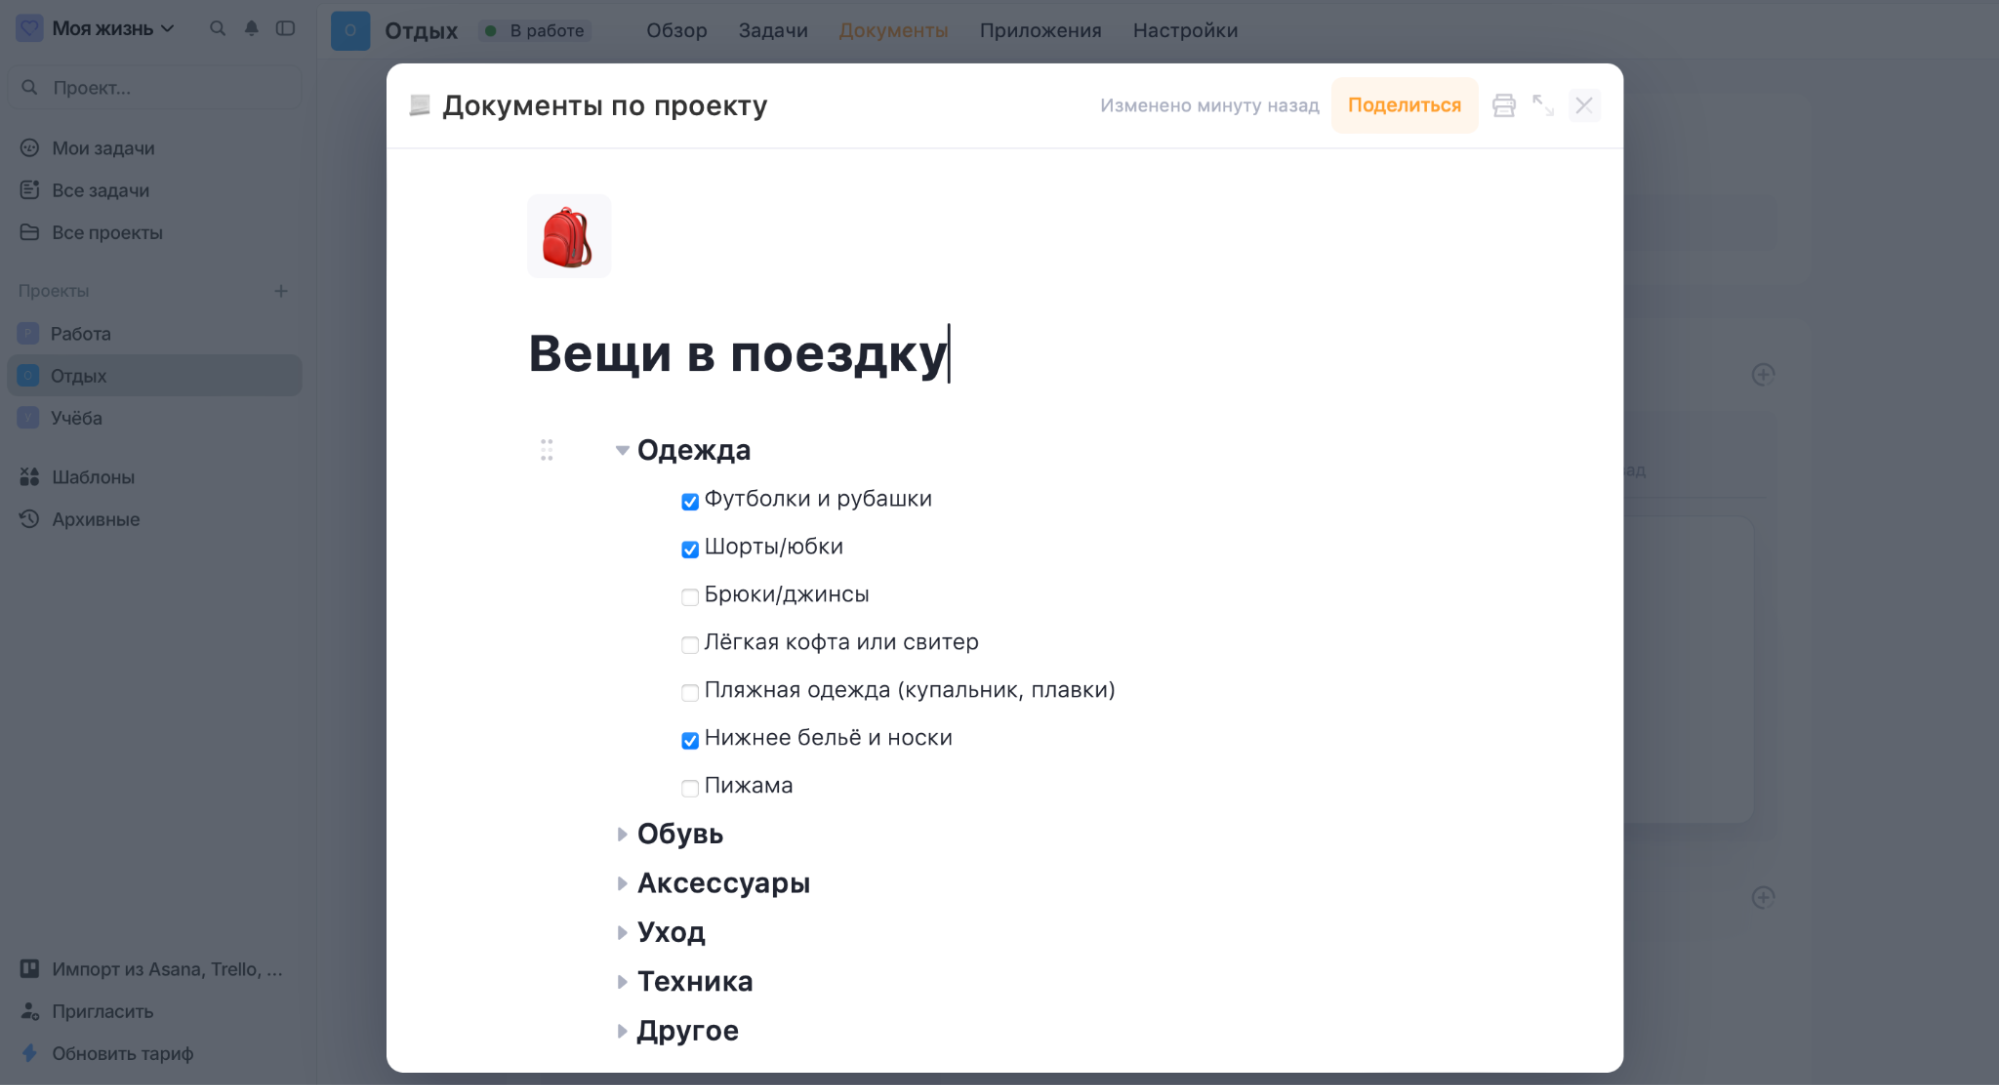Open Шаблоны in sidebar
Screen dimensions: 1999x1086
coord(92,477)
